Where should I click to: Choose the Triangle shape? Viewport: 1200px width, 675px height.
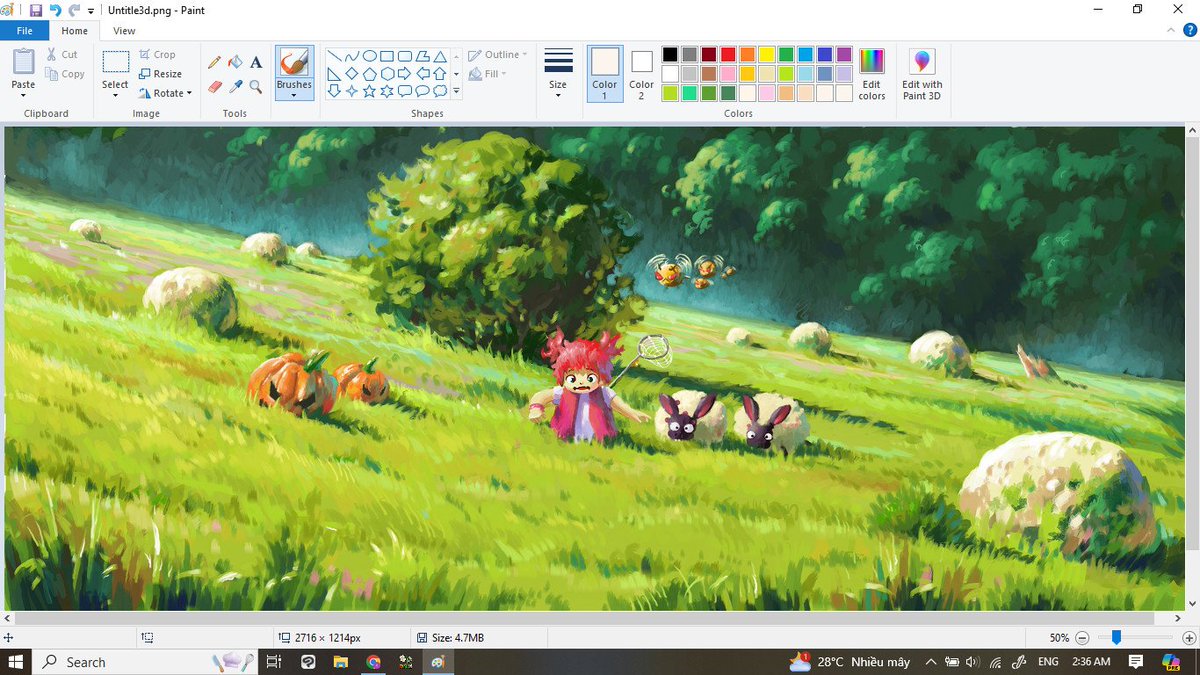click(439, 56)
